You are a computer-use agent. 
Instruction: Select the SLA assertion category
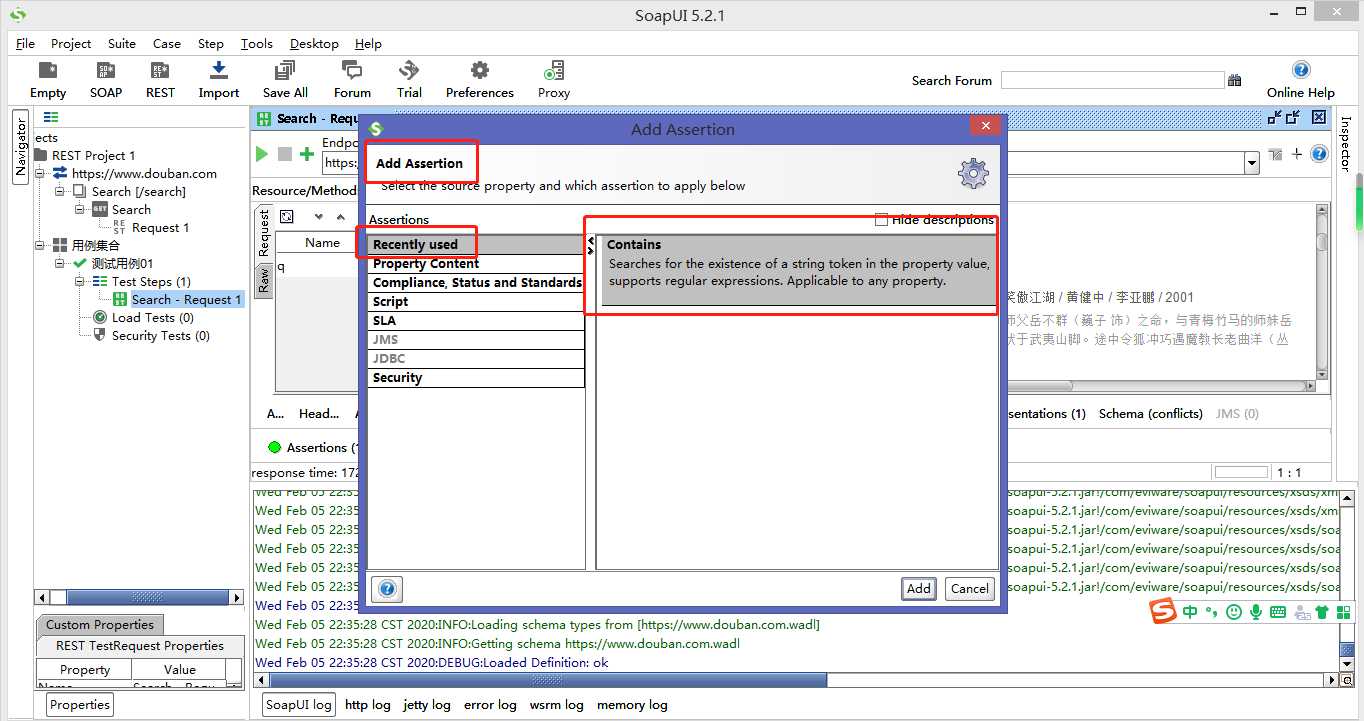476,321
